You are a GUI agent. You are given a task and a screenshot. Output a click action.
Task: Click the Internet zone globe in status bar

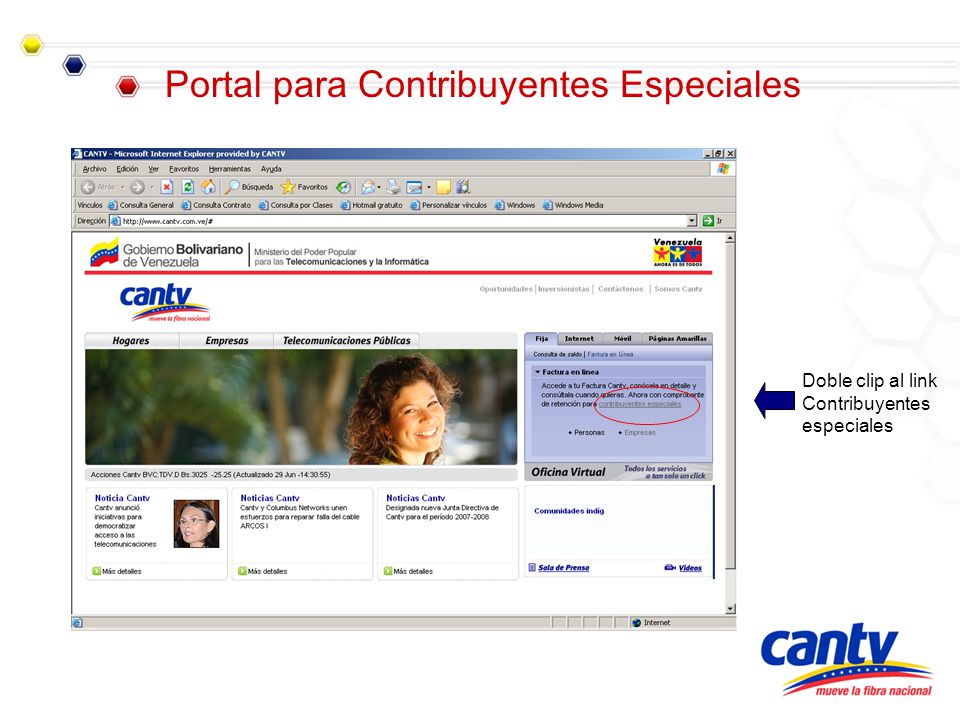(x=637, y=623)
